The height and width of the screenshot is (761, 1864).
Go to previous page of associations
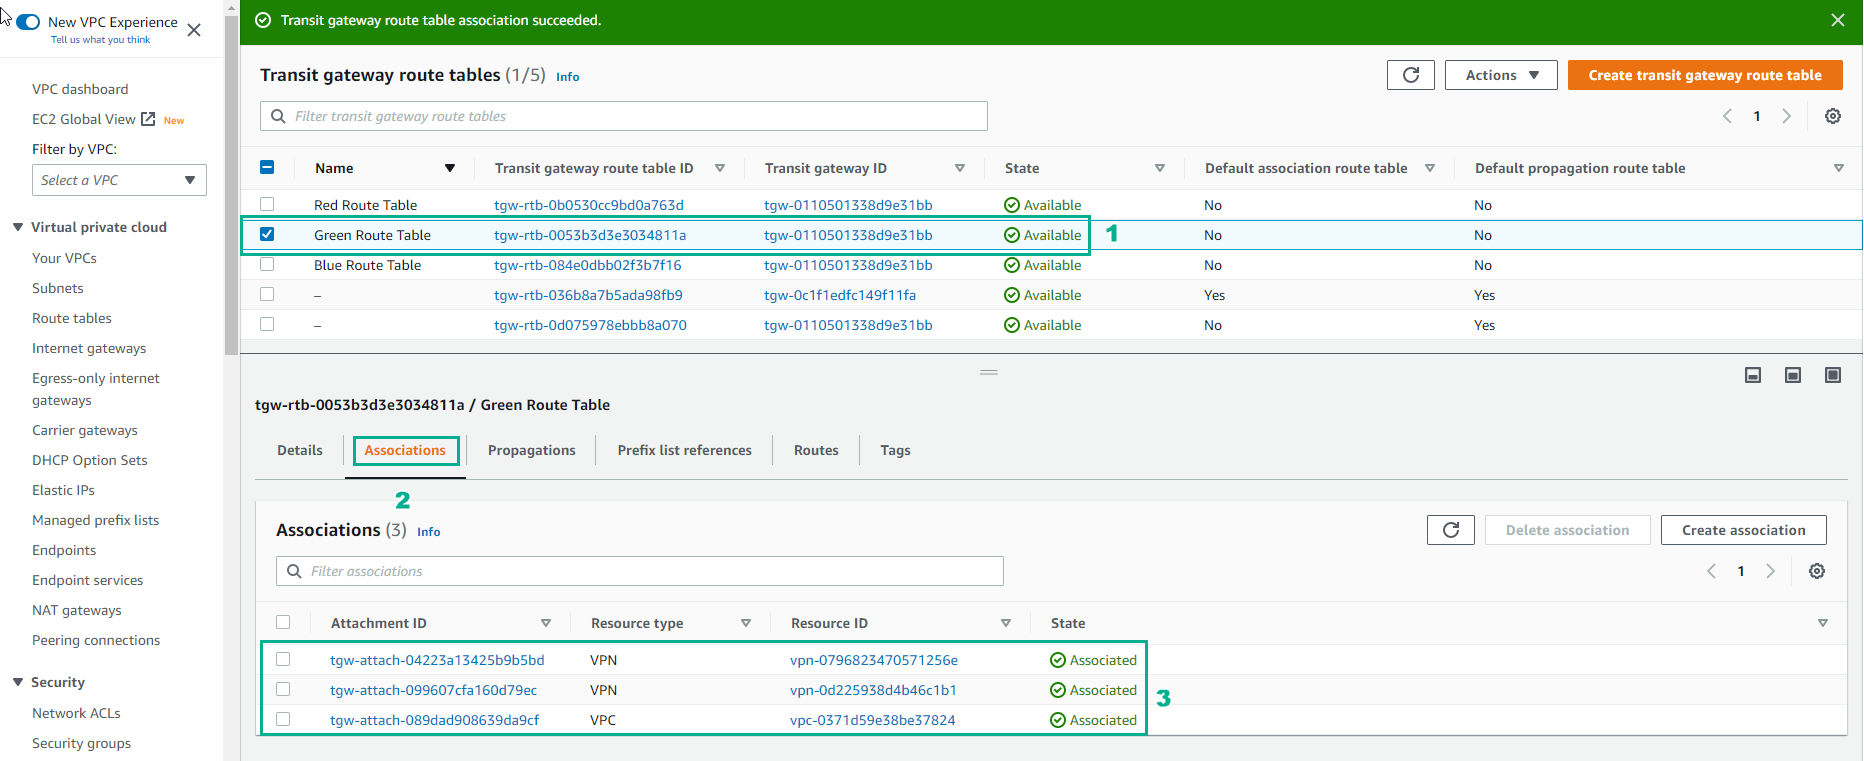(1711, 571)
